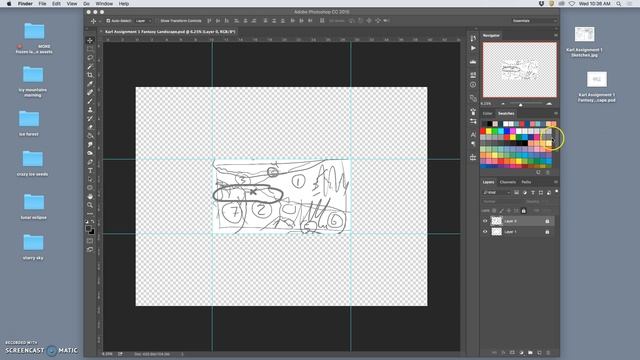The image size is (640, 360).
Task: Switch to the Paths tab
Action: [x=526, y=182]
